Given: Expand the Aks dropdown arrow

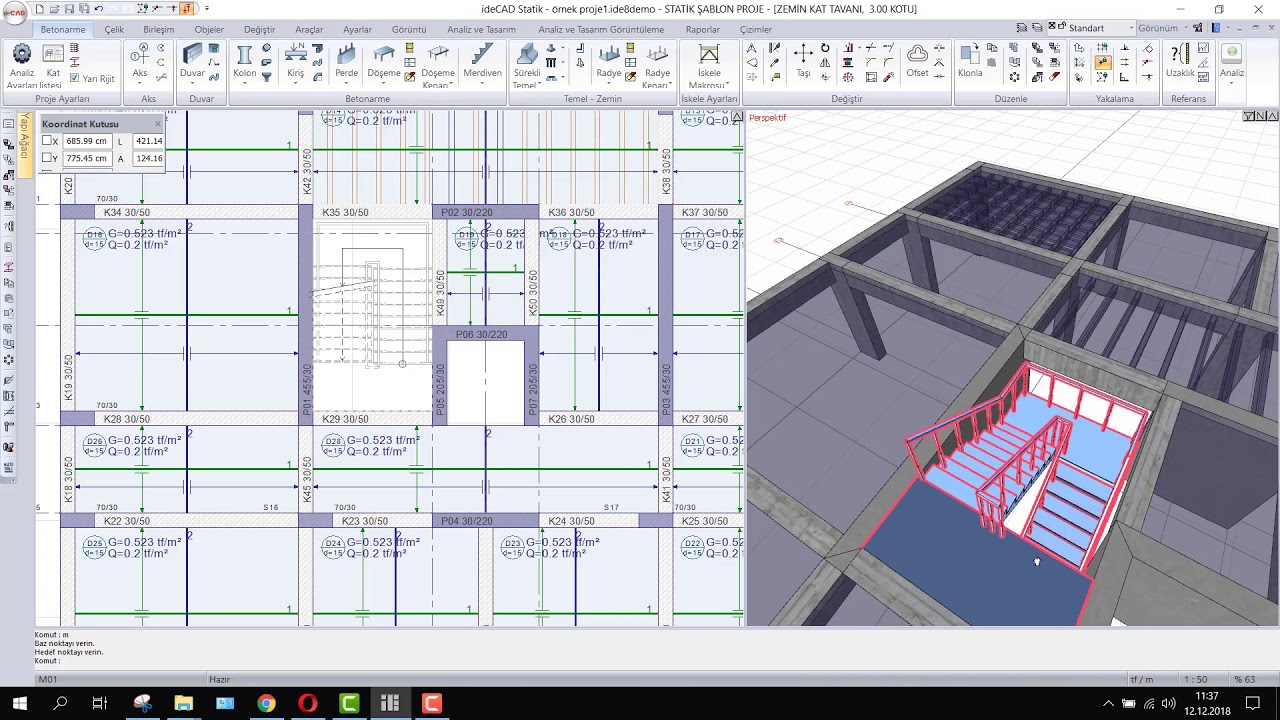Looking at the screenshot, I should click(140, 85).
